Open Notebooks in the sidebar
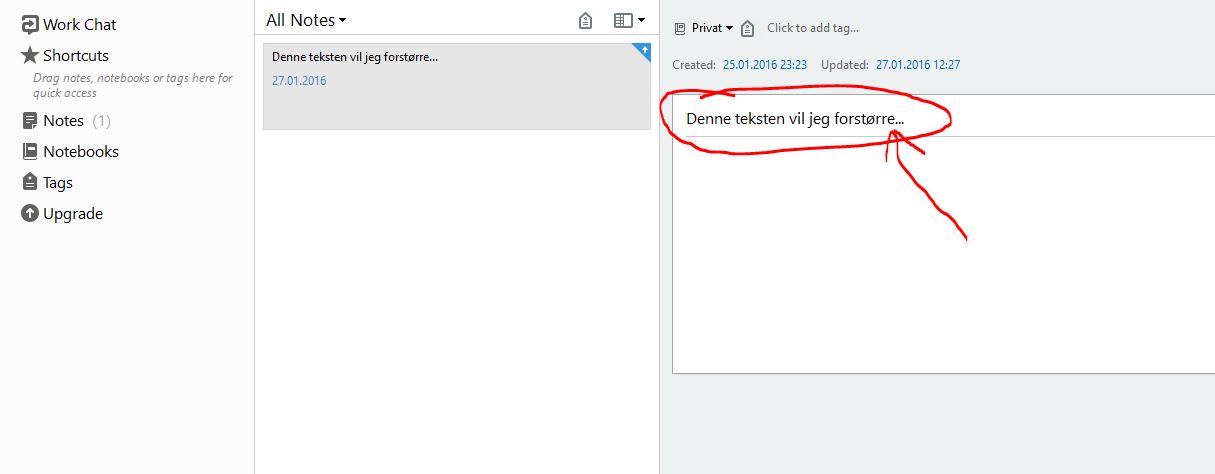Viewport: 1215px width, 474px height. (70, 151)
